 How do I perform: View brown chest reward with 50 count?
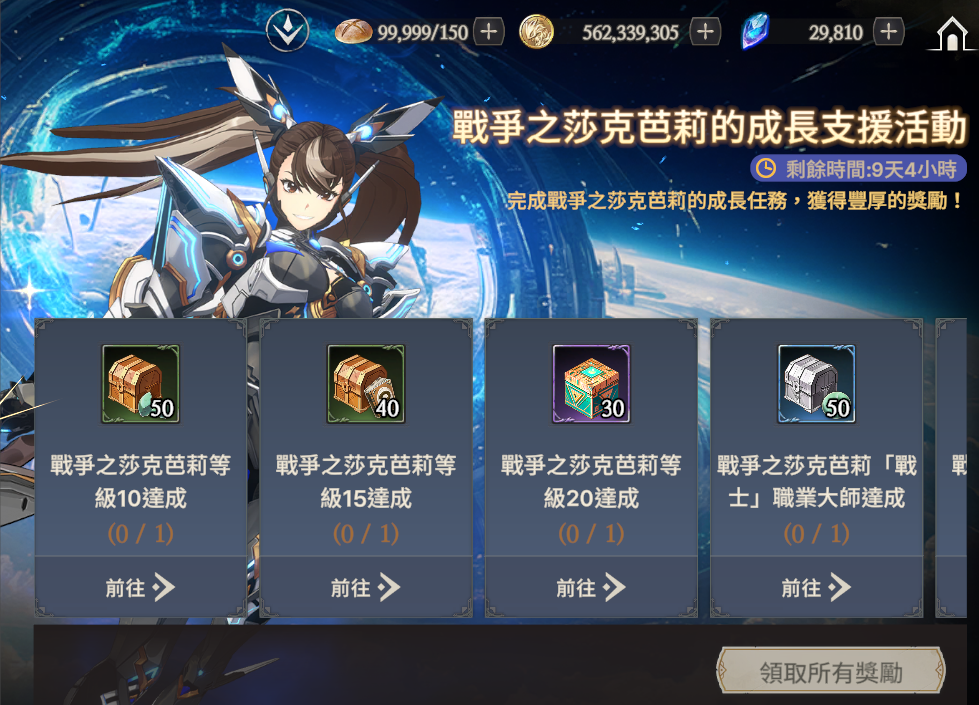pyautogui.click(x=140, y=384)
